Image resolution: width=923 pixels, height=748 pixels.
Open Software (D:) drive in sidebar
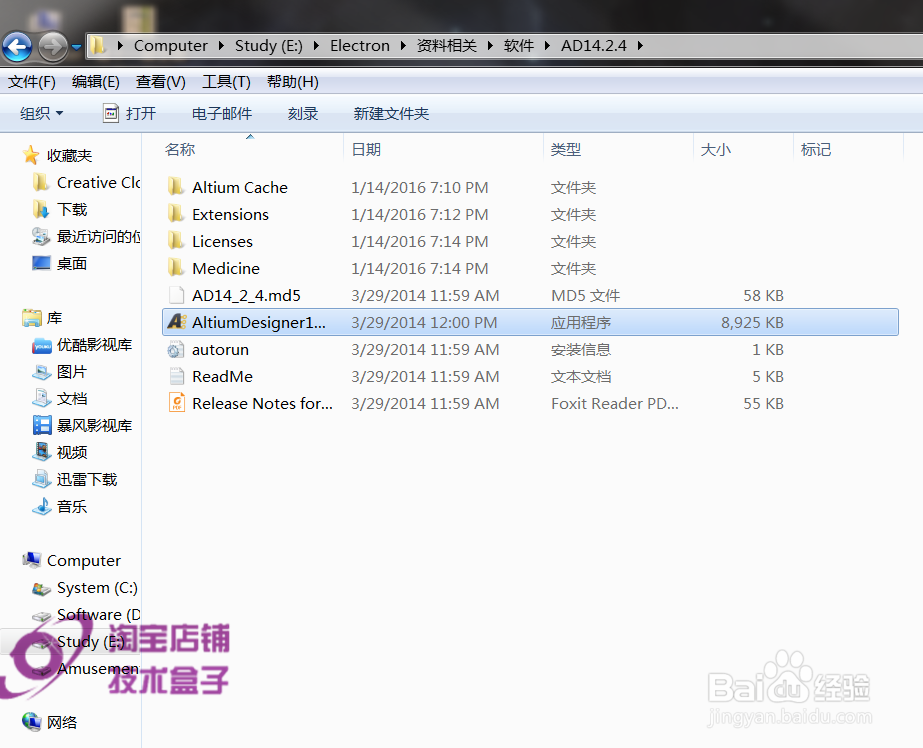tap(87, 615)
